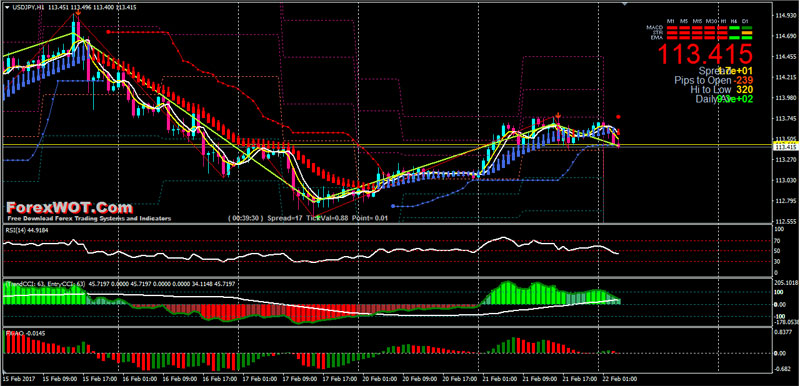Click the M30 timeframe label in signal panel
Image resolution: width=800 pixels, height=386 pixels.
(711, 21)
